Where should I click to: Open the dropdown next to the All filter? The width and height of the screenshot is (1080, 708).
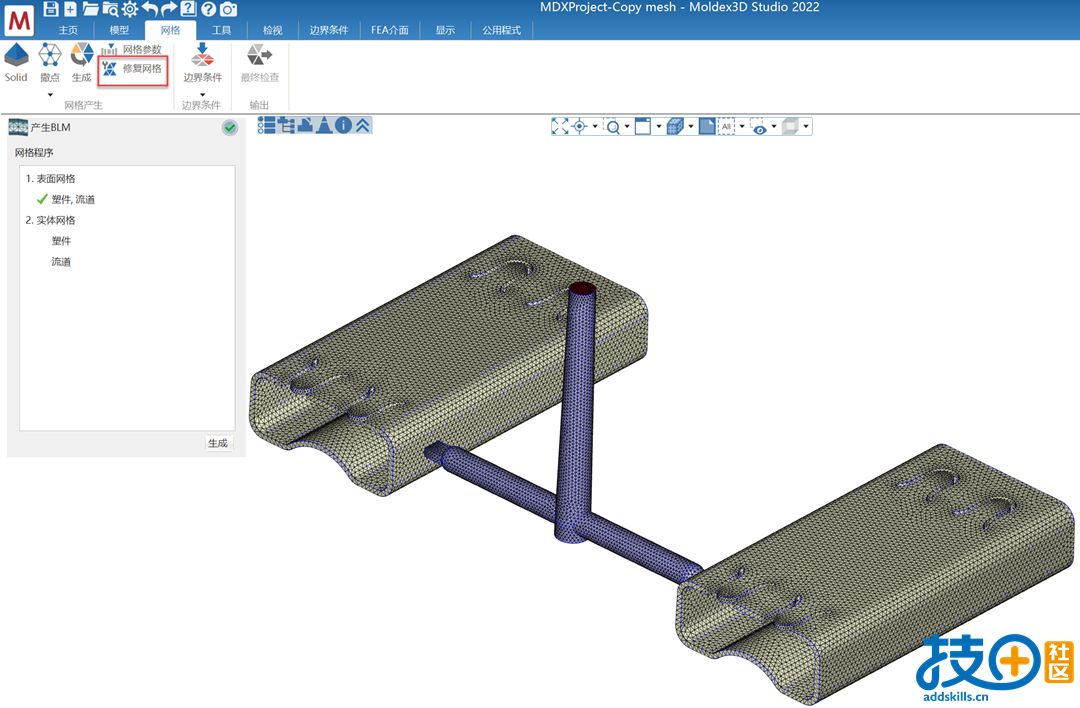[x=742, y=126]
